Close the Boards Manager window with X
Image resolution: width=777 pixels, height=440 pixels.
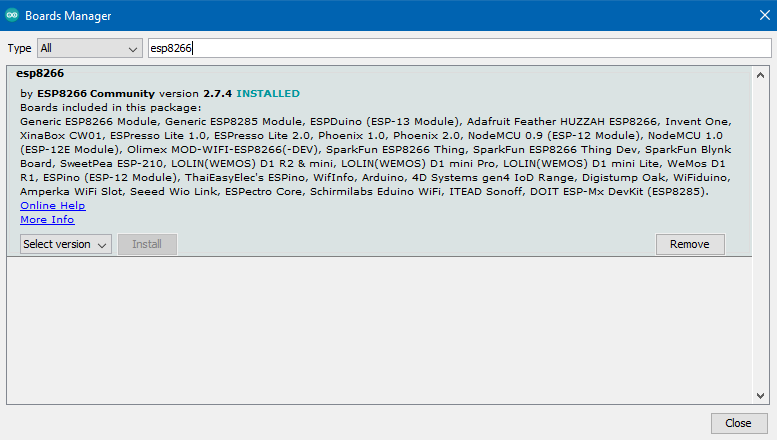765,15
